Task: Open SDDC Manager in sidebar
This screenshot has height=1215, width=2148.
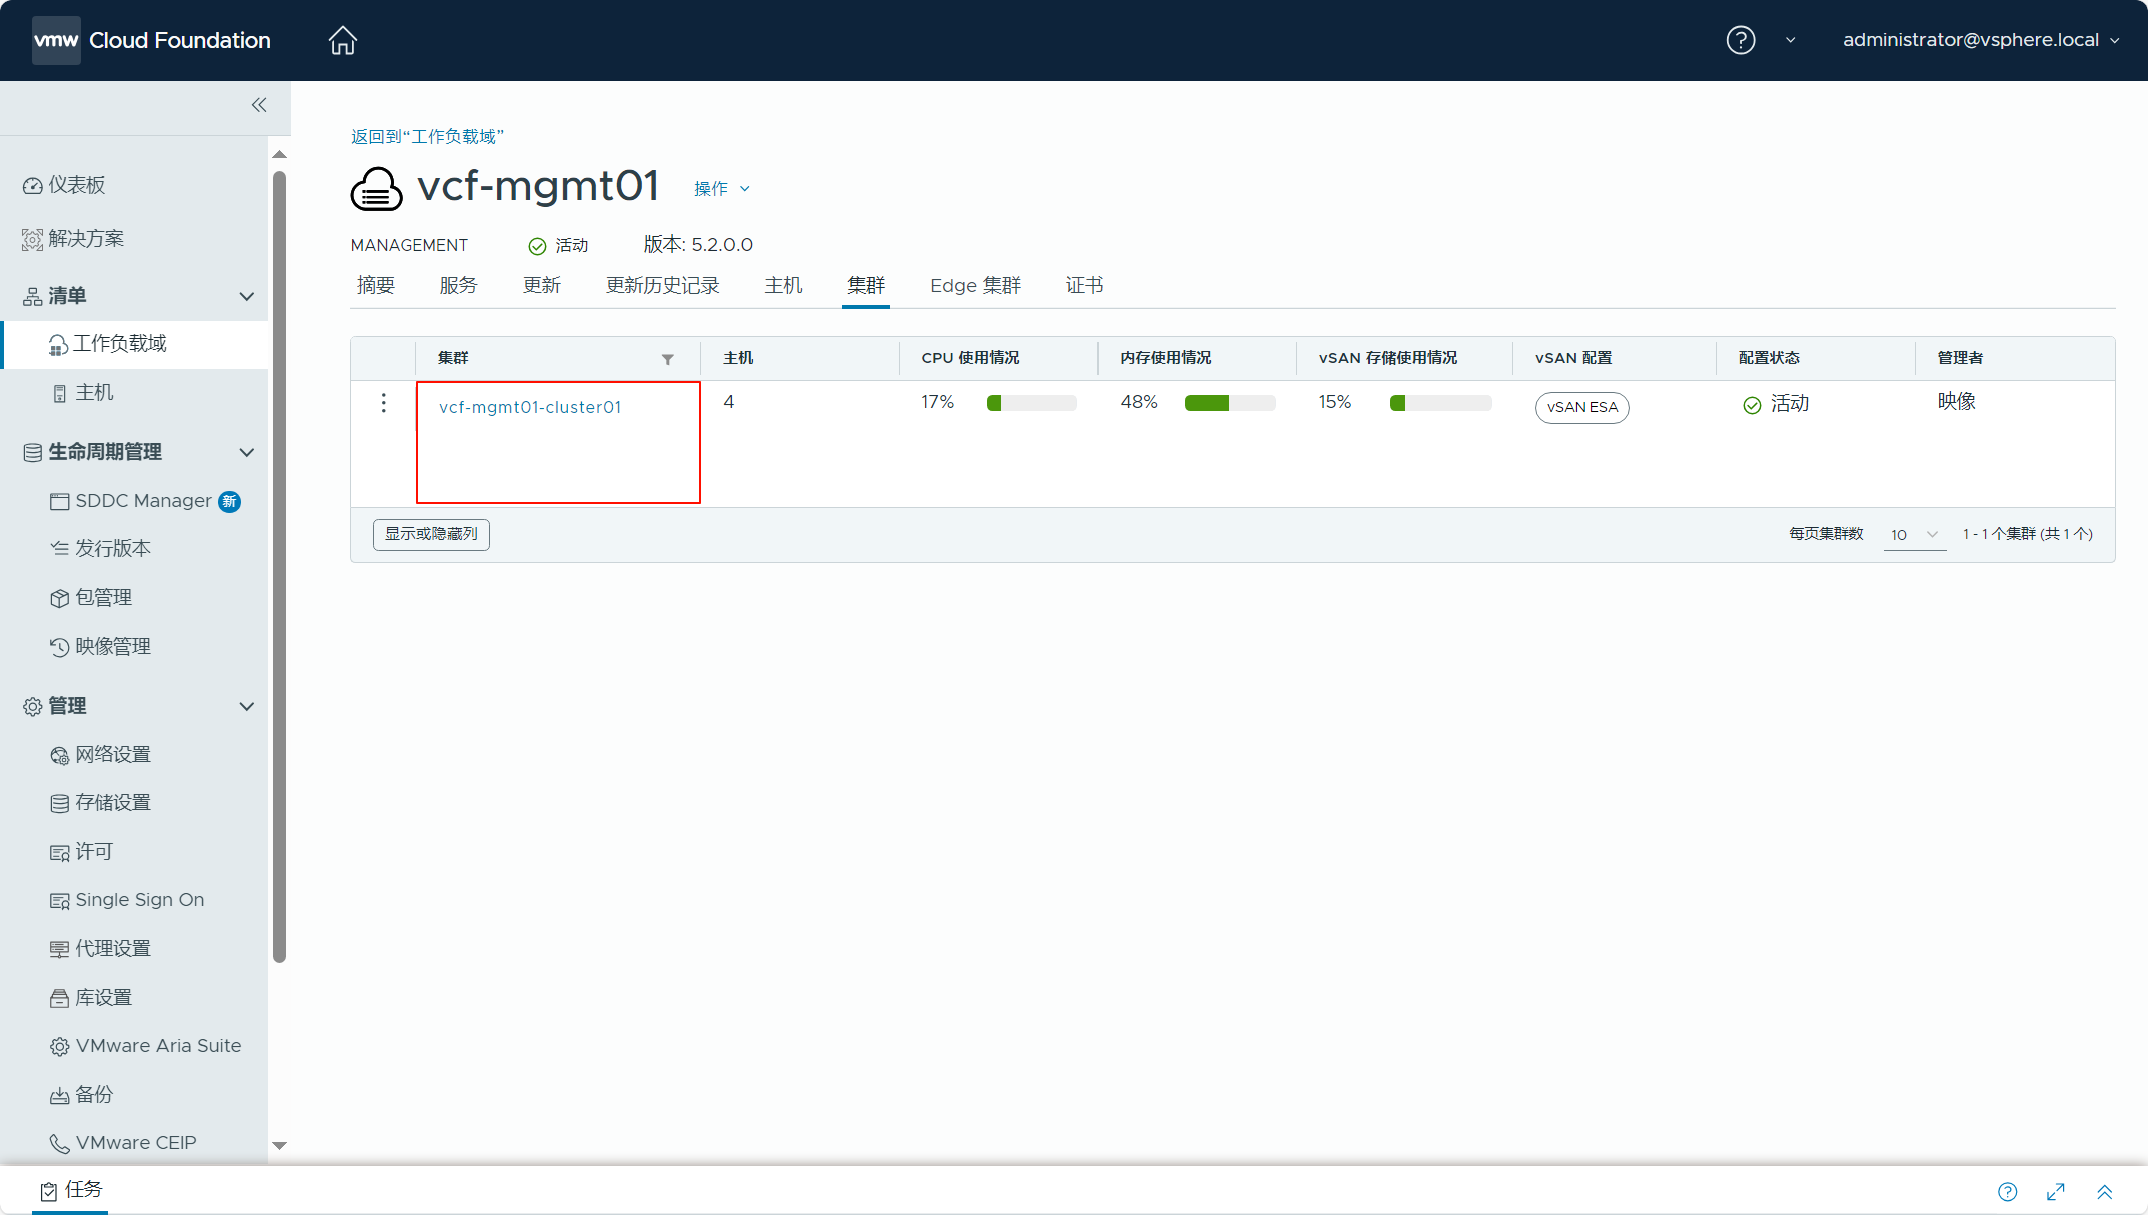Action: (143, 500)
